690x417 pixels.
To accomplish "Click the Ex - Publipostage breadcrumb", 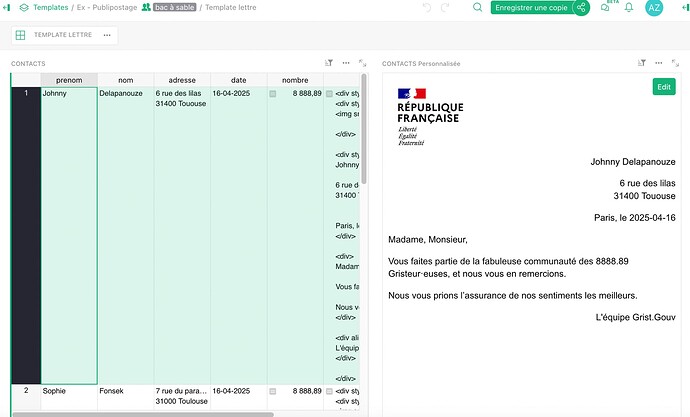I will click(x=107, y=7).
